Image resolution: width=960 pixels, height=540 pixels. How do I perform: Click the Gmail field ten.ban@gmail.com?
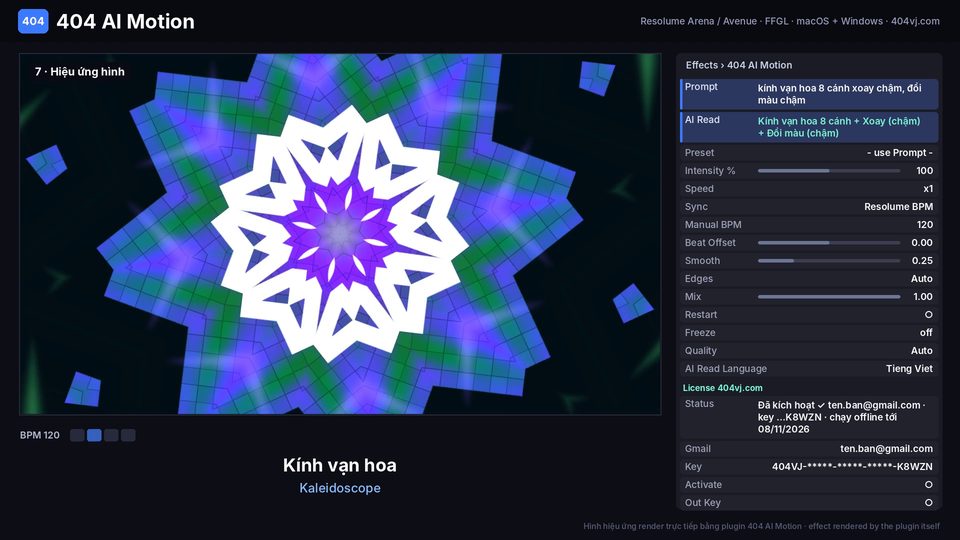tap(809, 449)
